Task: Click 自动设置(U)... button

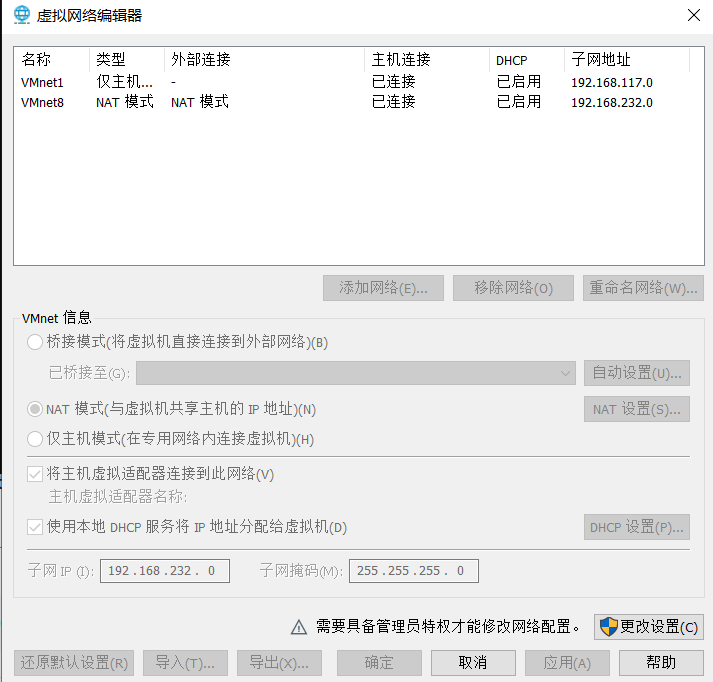Action: [637, 373]
